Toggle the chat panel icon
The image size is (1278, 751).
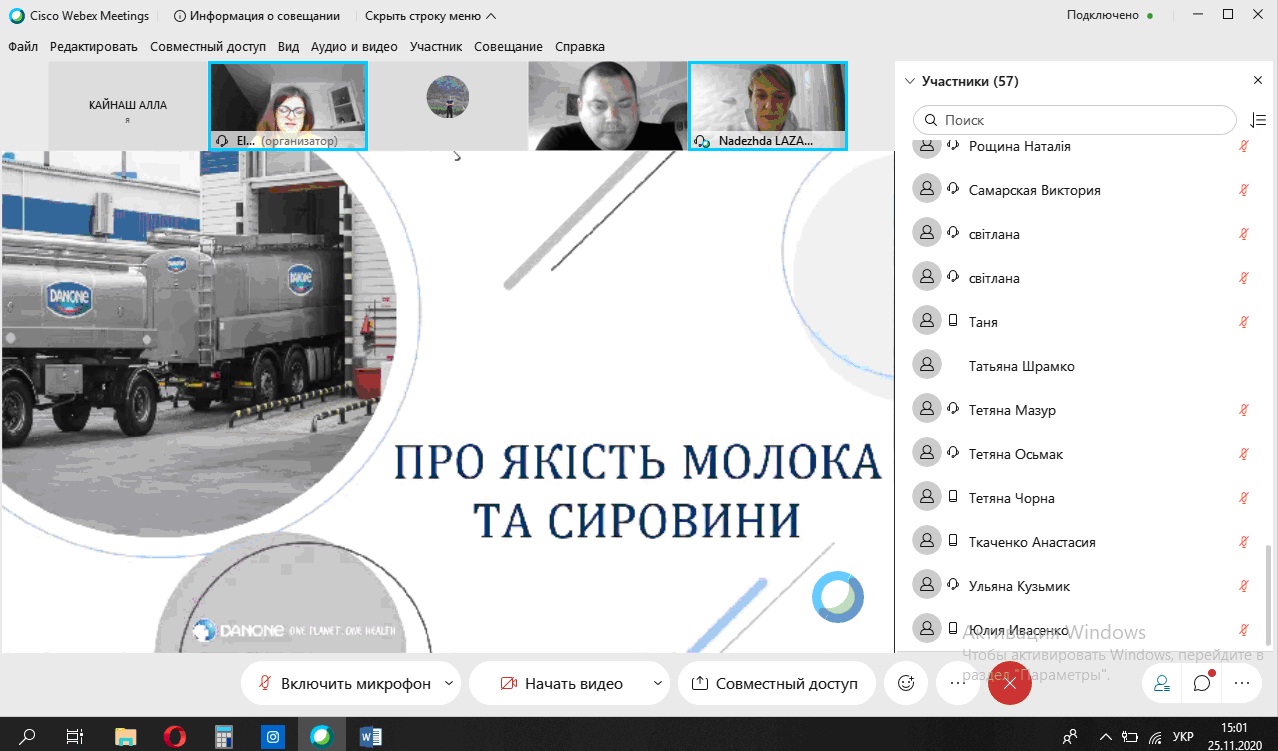click(x=1202, y=684)
